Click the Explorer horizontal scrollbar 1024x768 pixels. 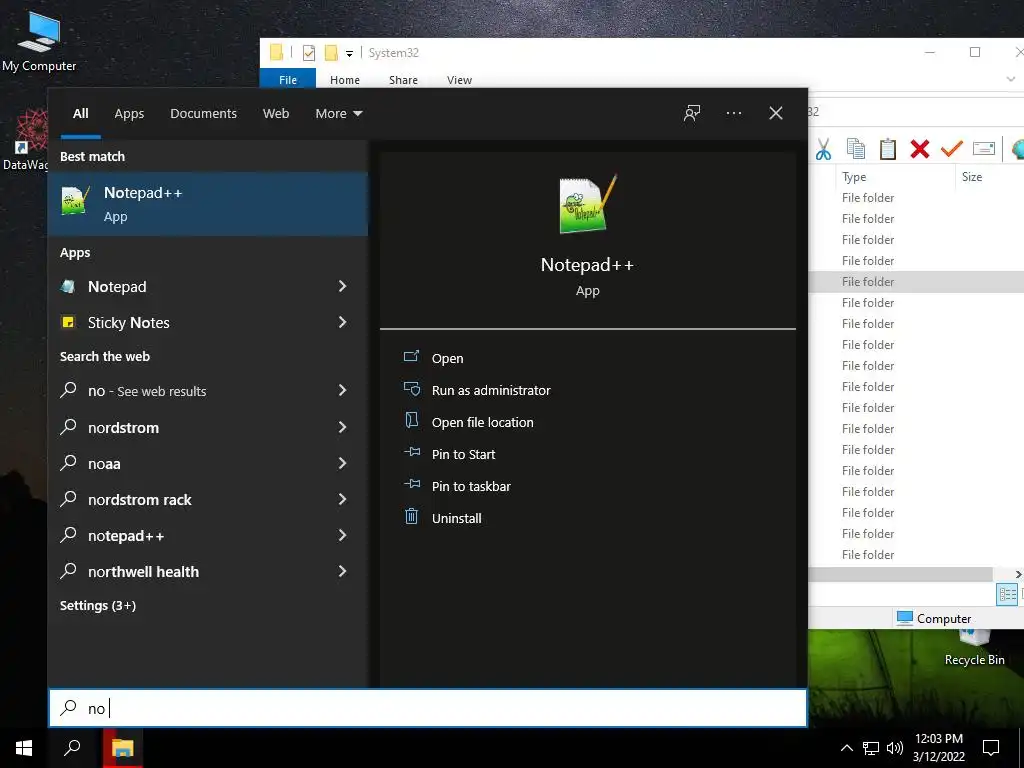tap(901, 574)
